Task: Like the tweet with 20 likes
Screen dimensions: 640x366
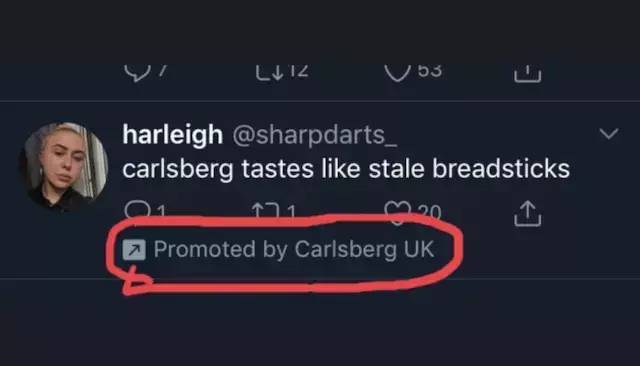Action: click(397, 212)
